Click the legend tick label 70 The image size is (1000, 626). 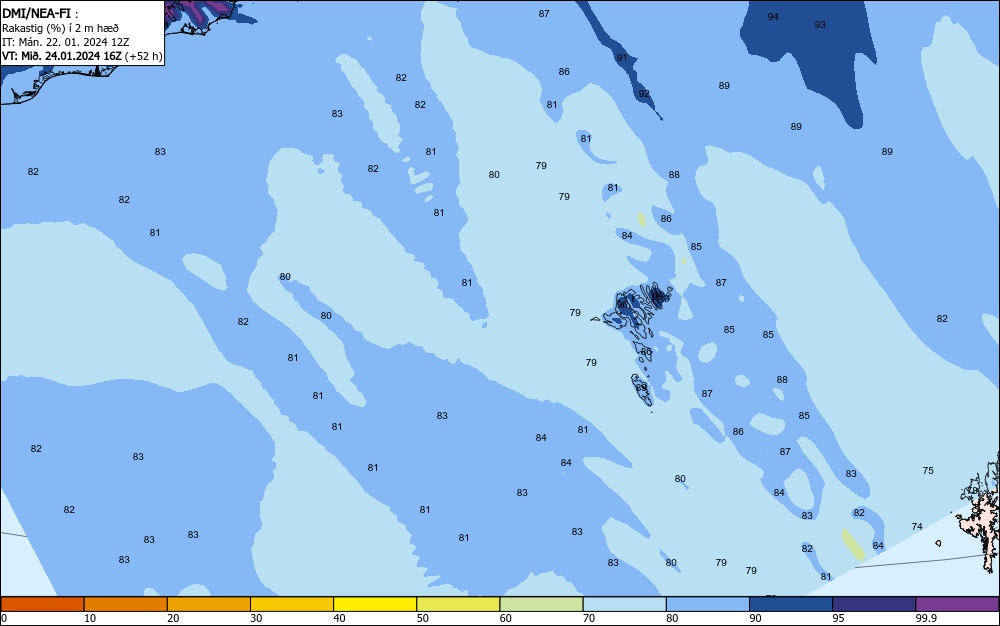pyautogui.click(x=589, y=618)
